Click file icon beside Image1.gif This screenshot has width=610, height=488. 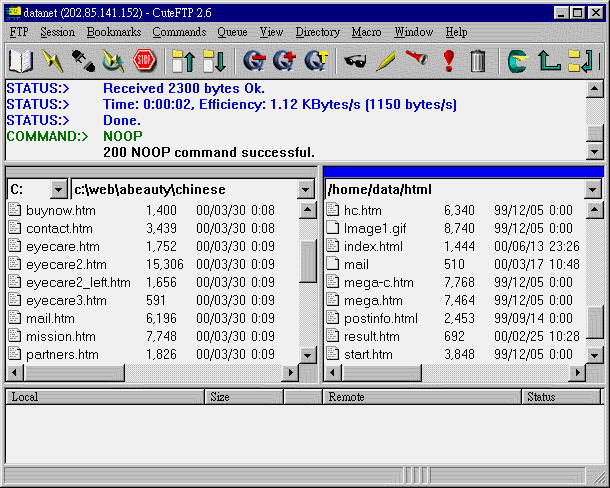[333, 227]
